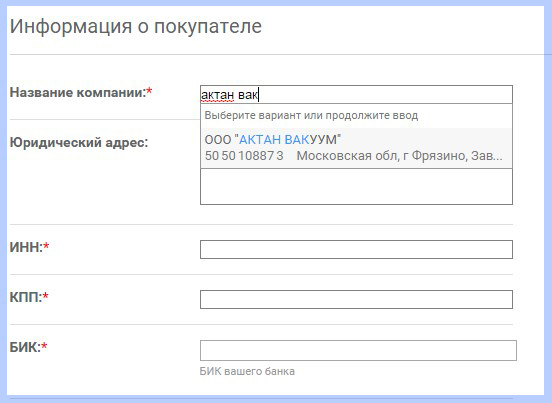The height and width of the screenshot is (403, 552).
Task: Click the legal address text area
Action: point(356,186)
